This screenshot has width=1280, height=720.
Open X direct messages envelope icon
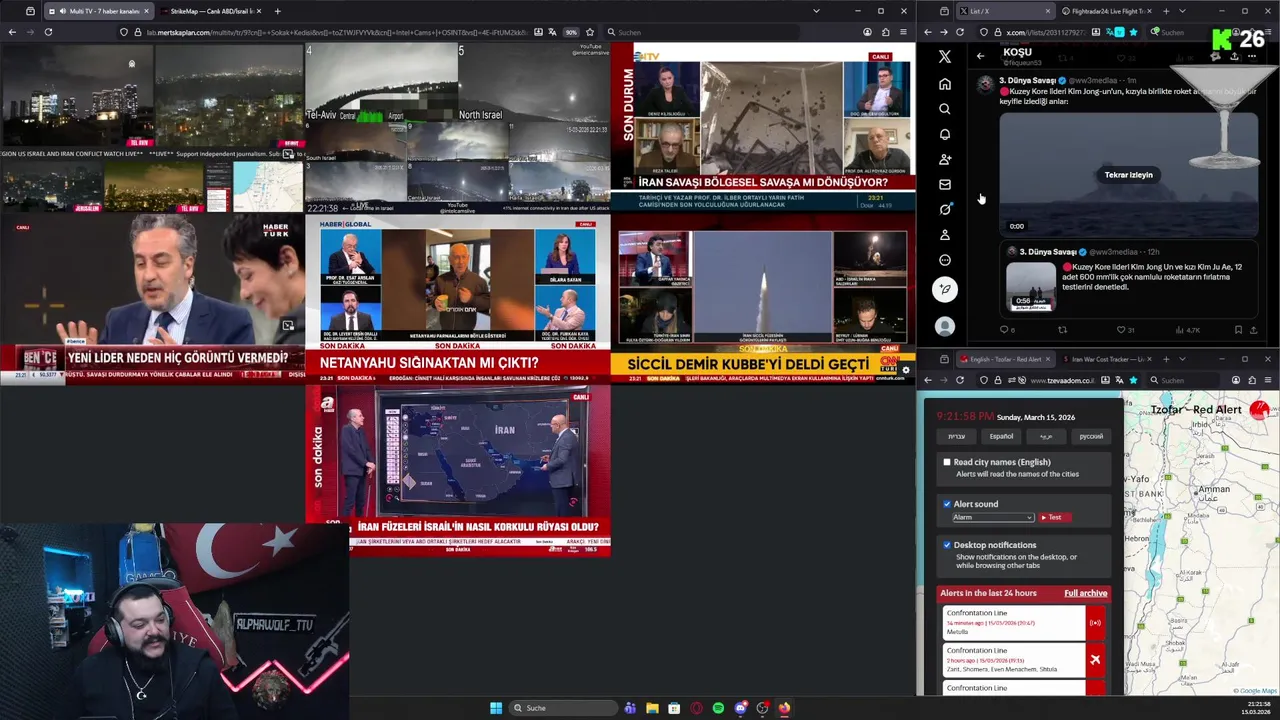945,184
